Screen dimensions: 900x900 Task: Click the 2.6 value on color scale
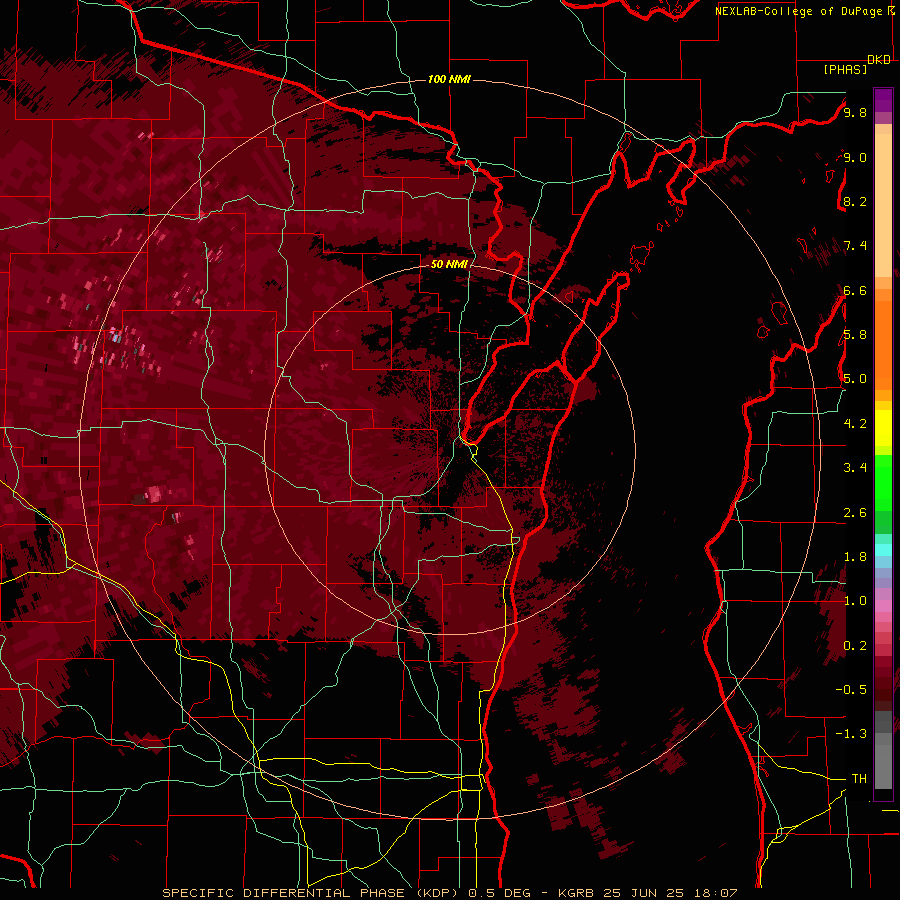tap(855, 513)
